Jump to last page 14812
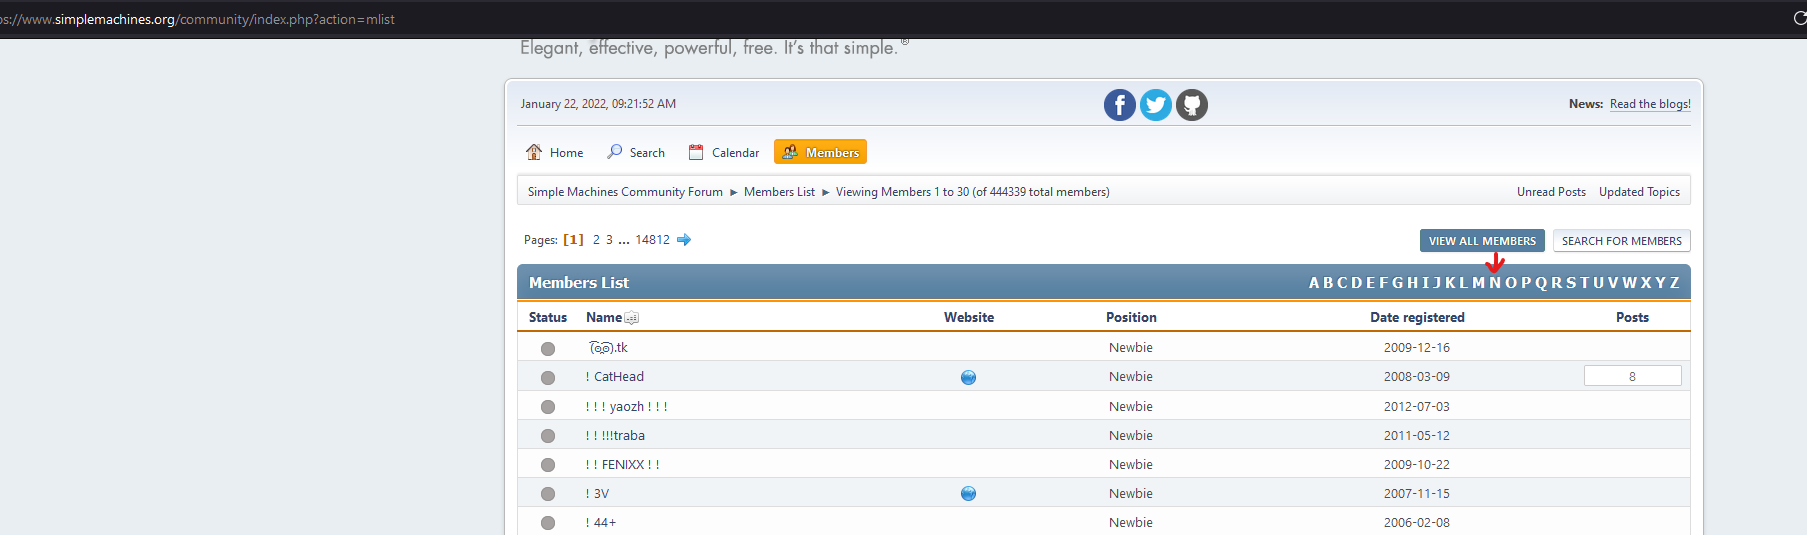1807x535 pixels. tap(652, 240)
